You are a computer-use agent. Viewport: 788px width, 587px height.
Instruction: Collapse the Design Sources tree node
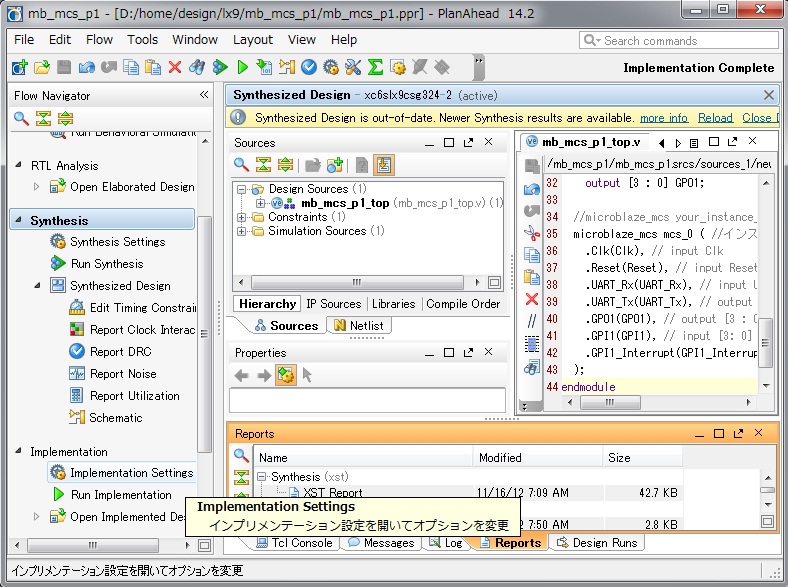coord(241,189)
